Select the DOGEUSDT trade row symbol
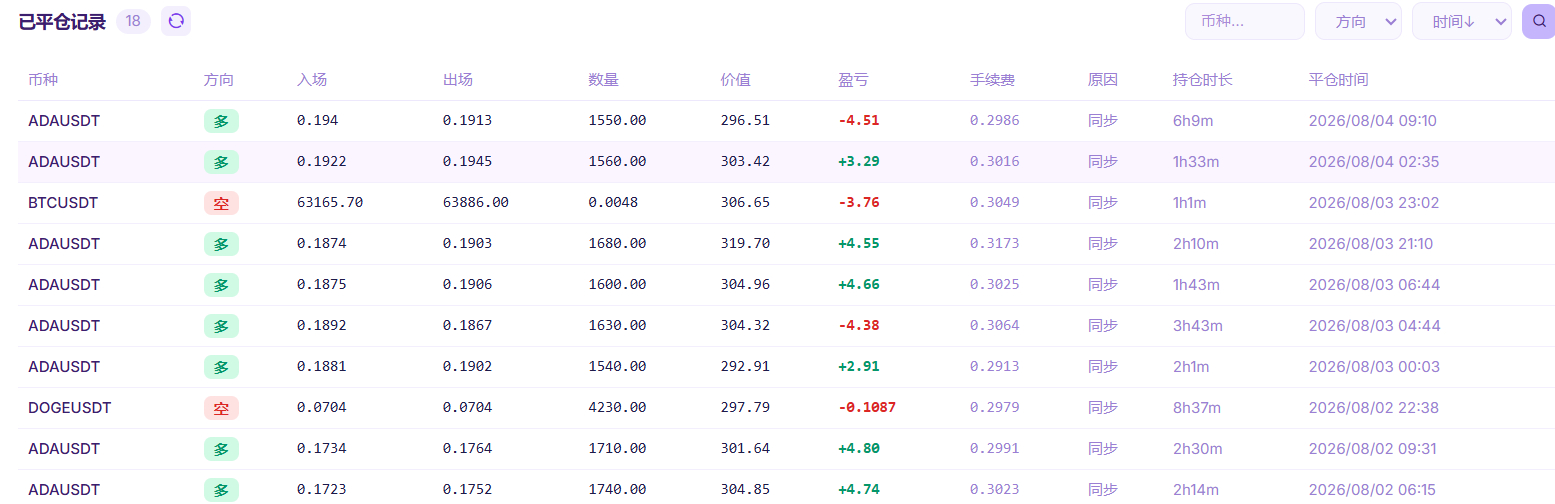The image size is (1555, 504). pyautogui.click(x=70, y=408)
